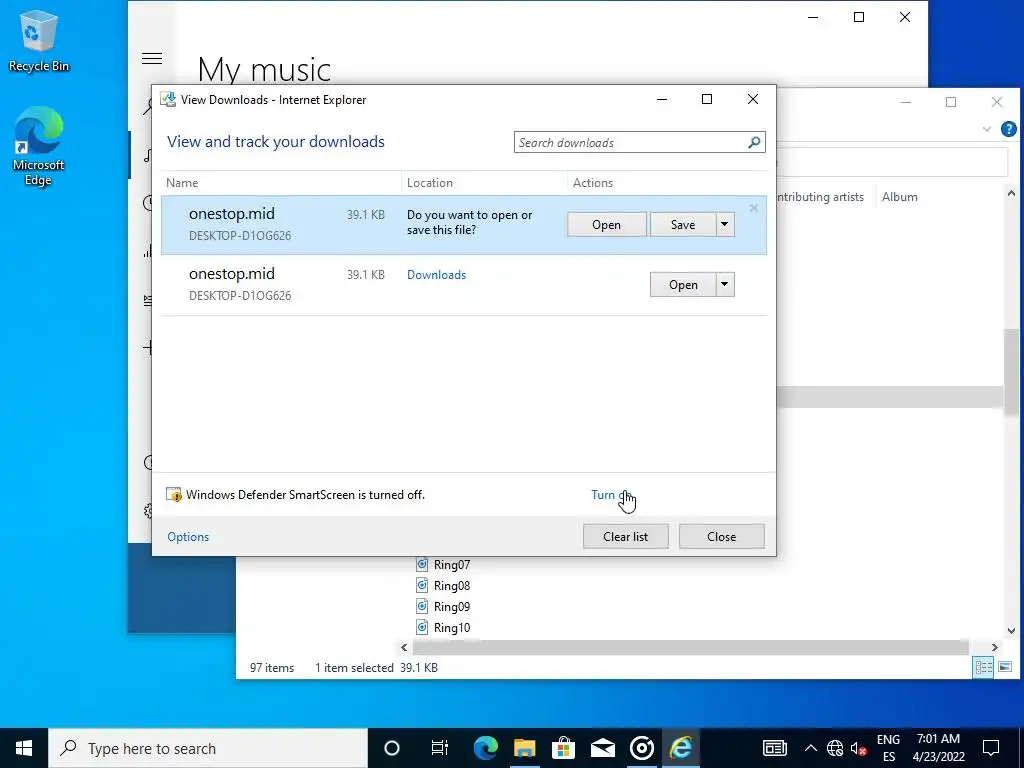The image size is (1024, 768).
Task: Select the Ring08 file in File Explorer
Action: pos(452,586)
